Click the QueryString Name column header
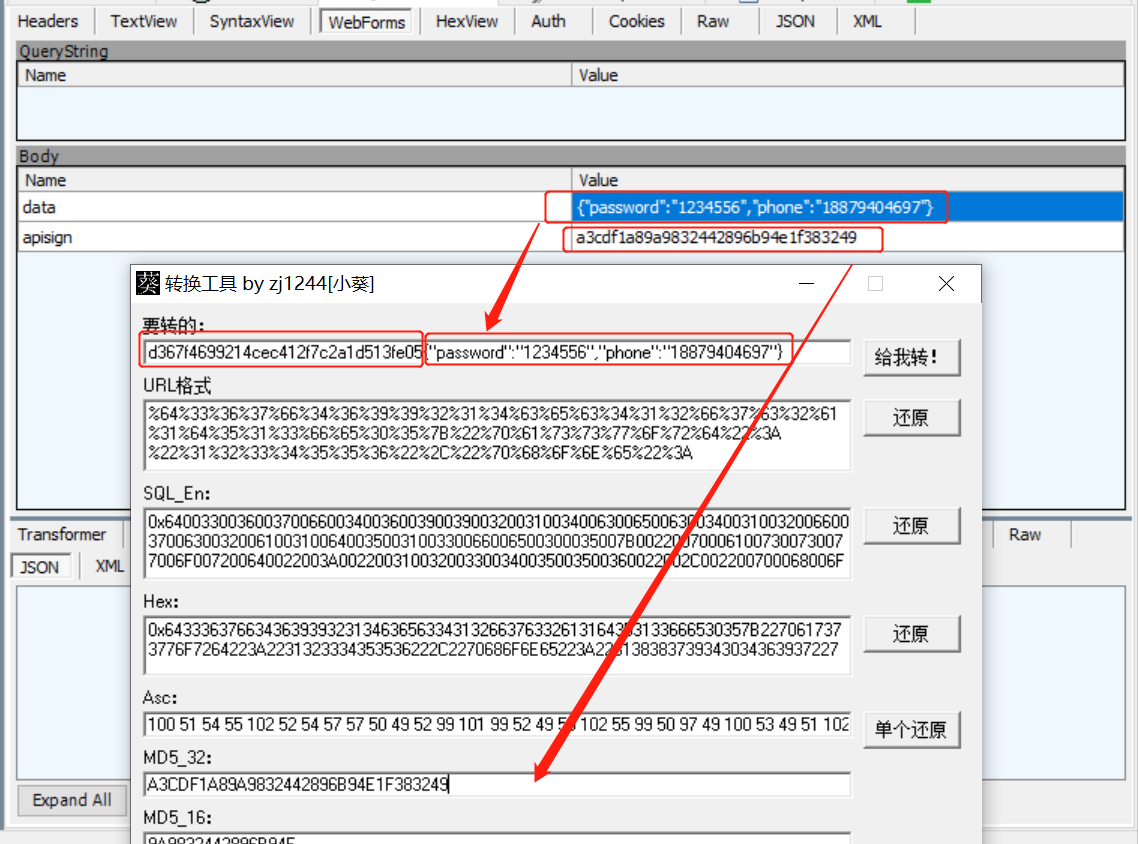The image size is (1138, 844). pos(294,75)
